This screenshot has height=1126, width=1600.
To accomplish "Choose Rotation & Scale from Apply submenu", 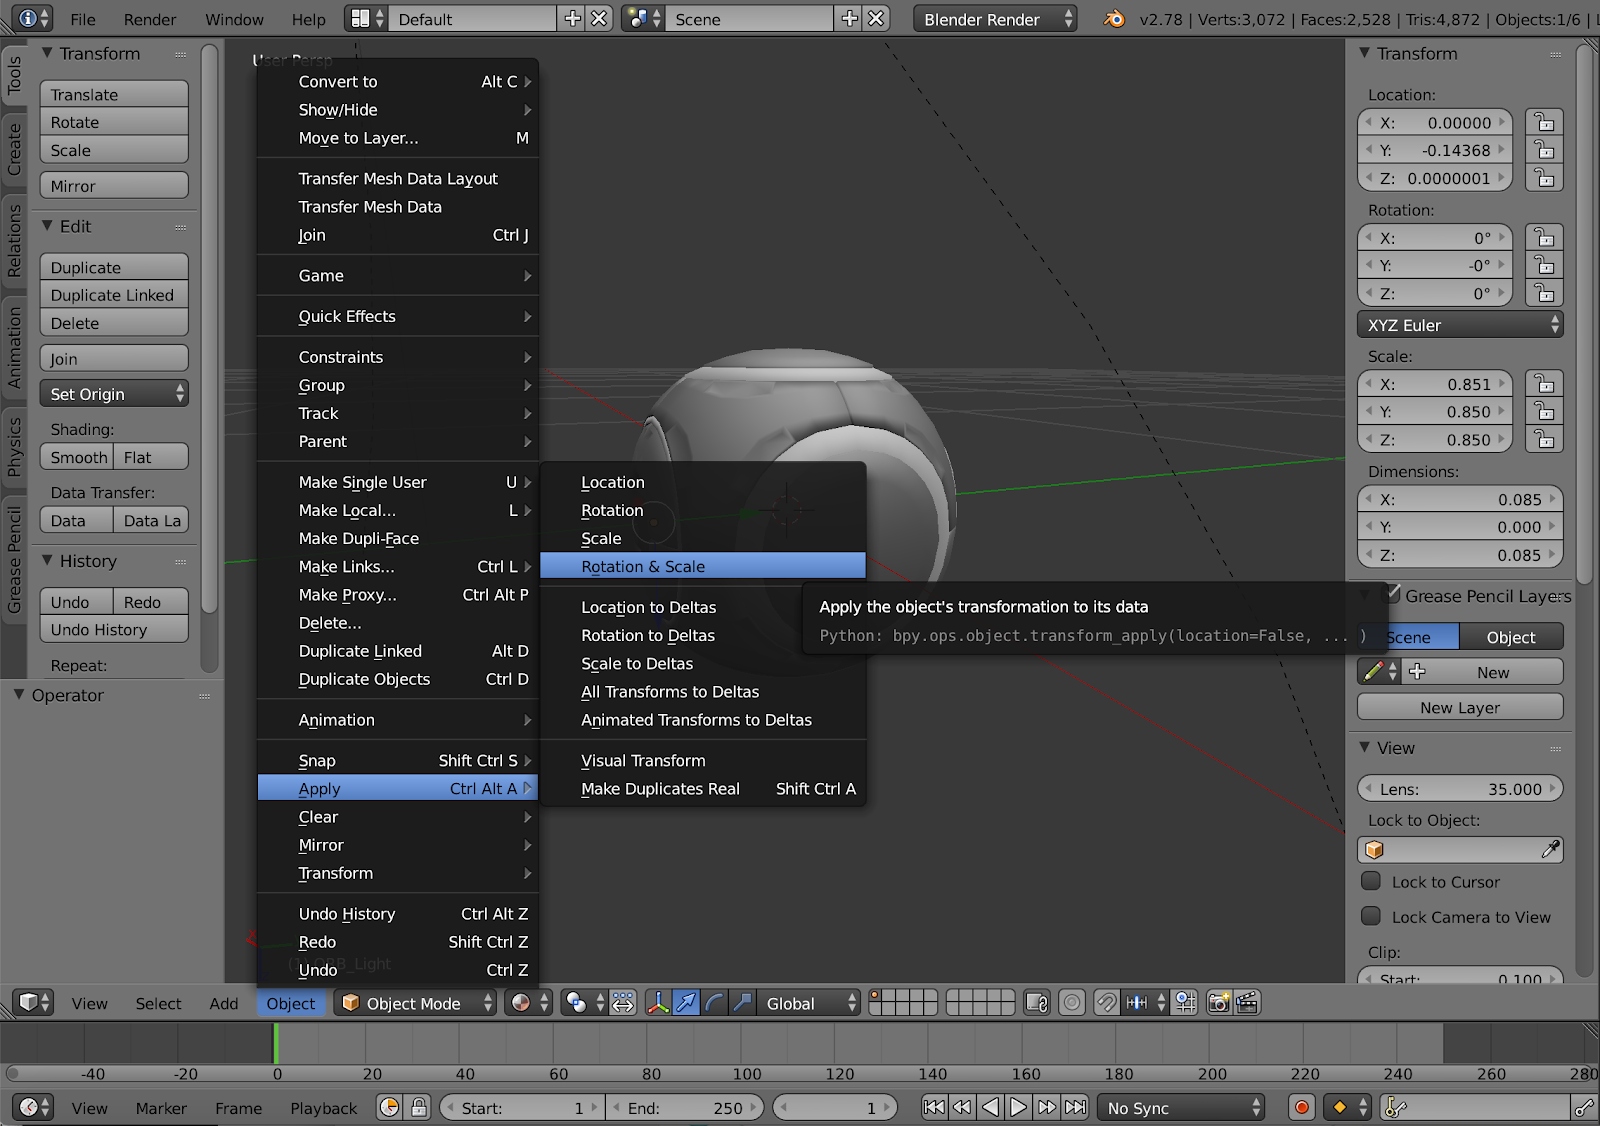I will tap(703, 566).
